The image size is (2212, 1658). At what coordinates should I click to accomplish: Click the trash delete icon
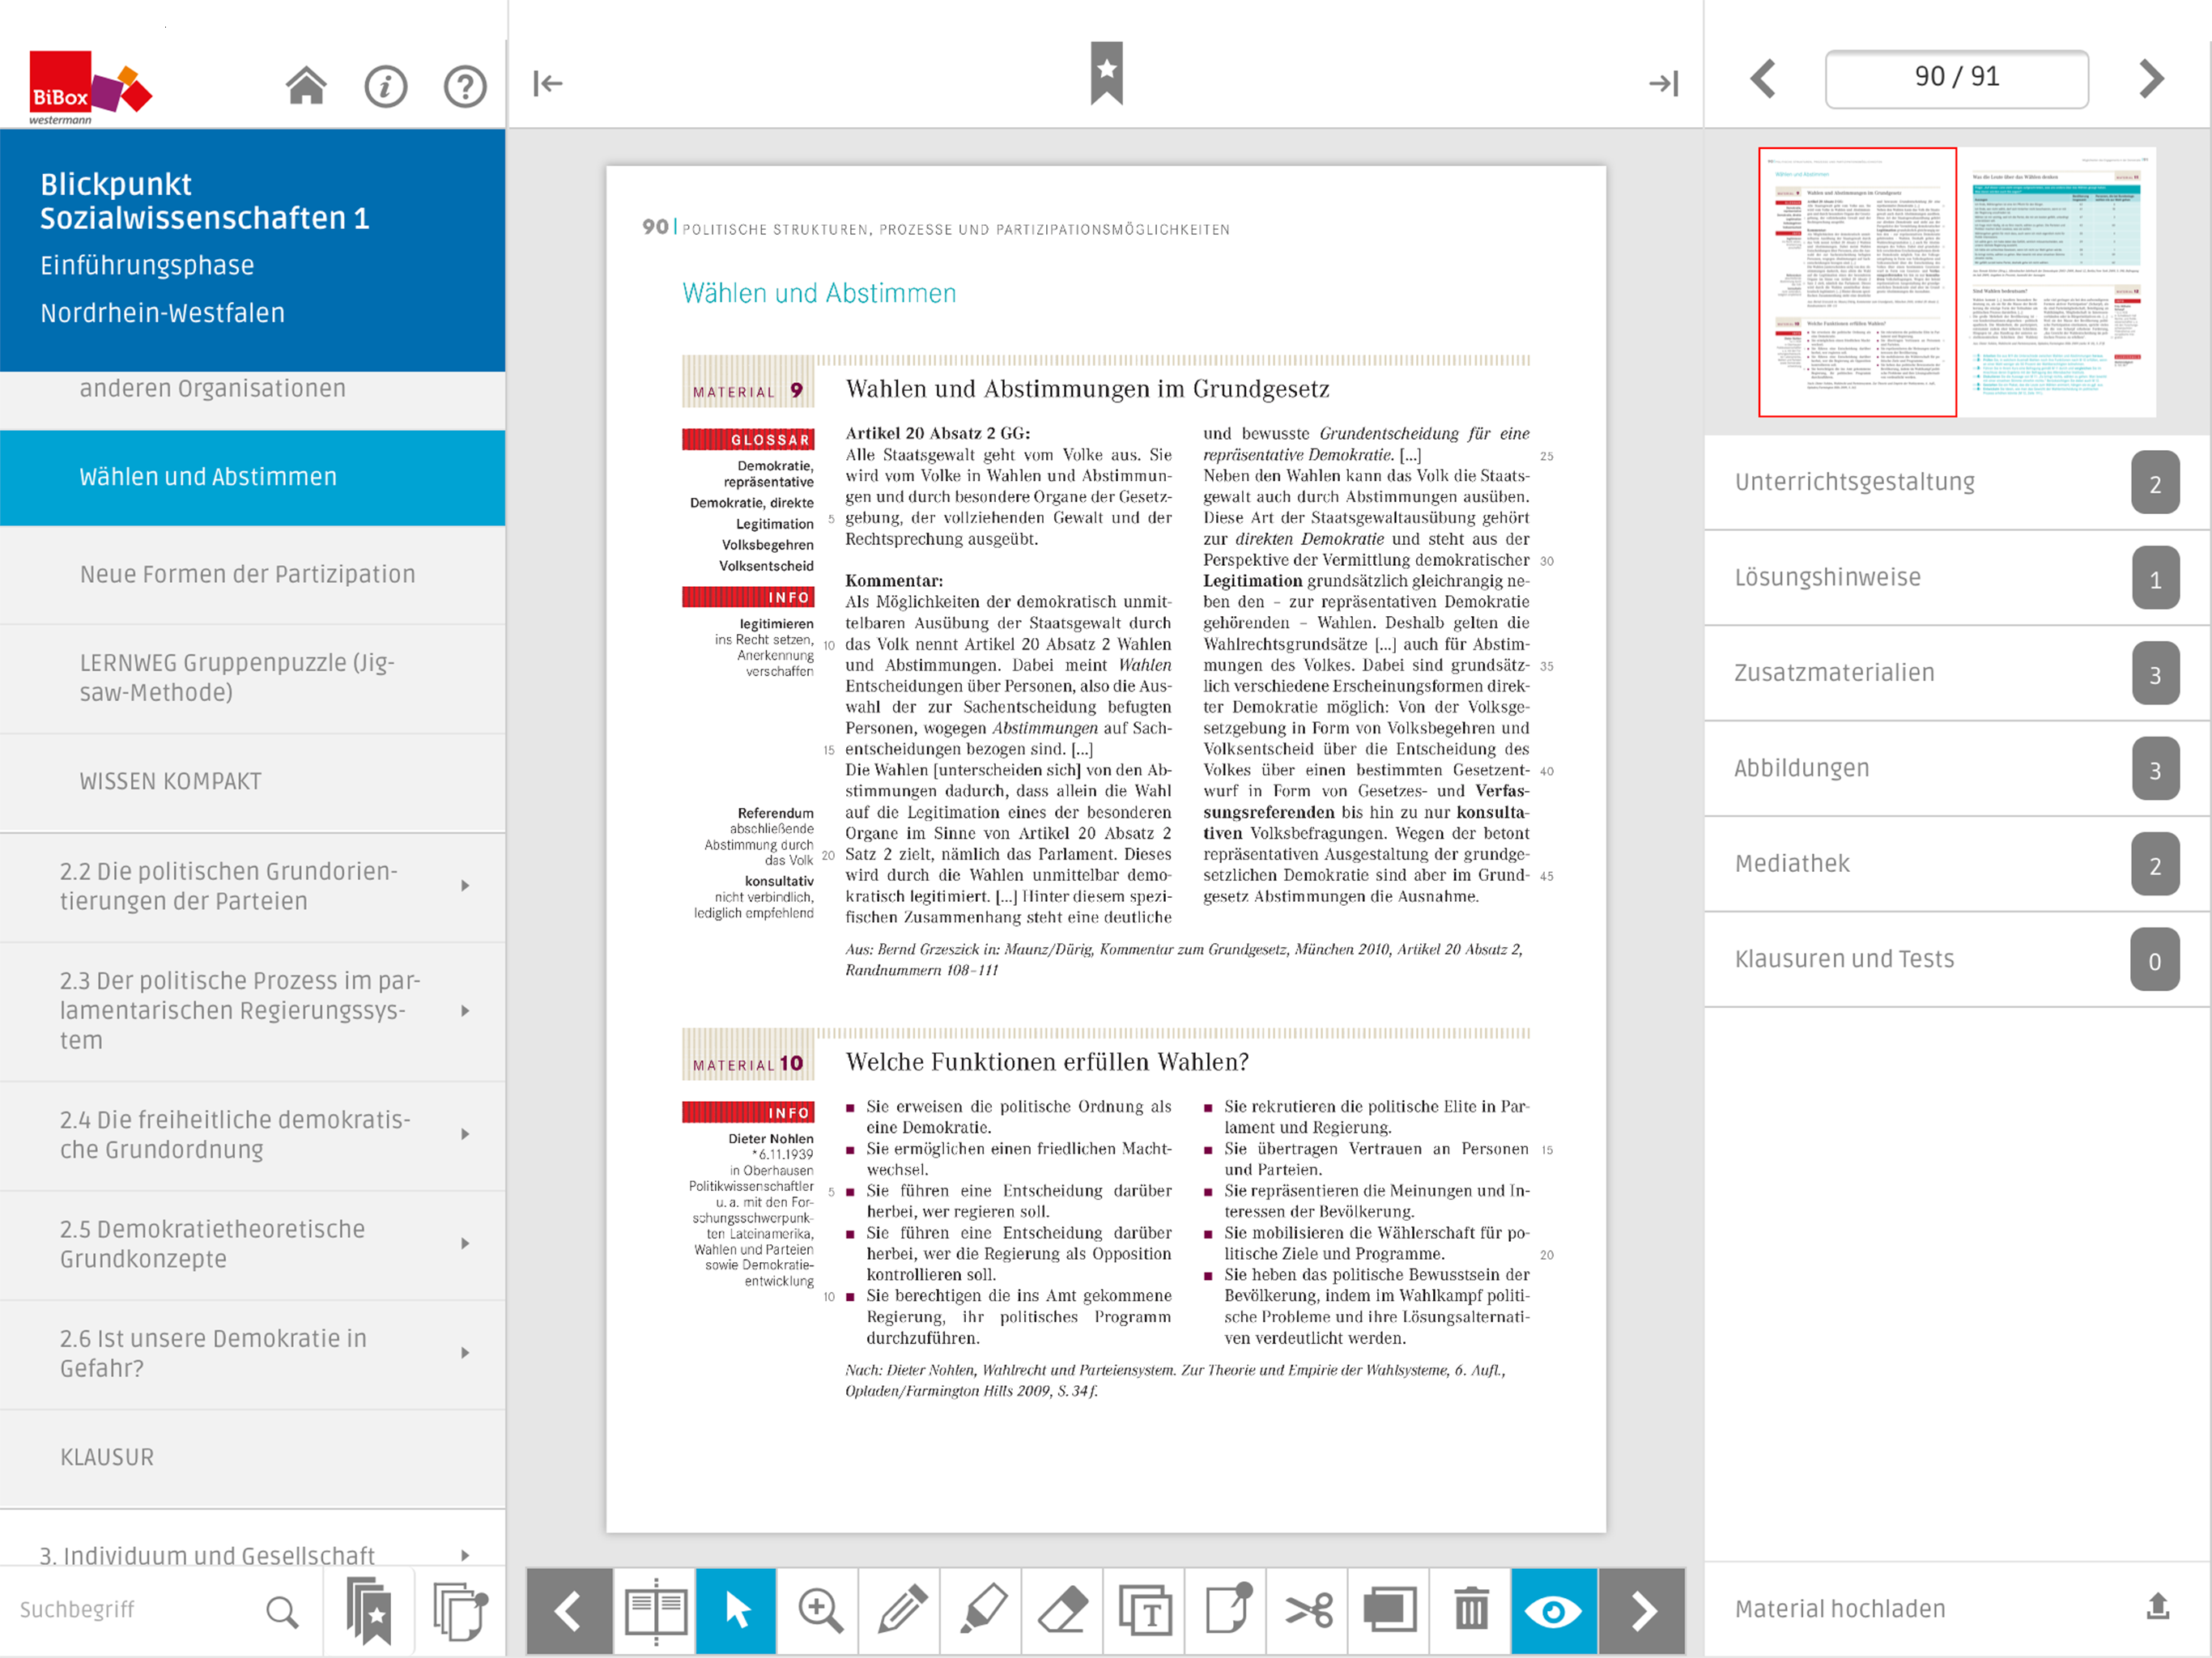point(1471,1610)
